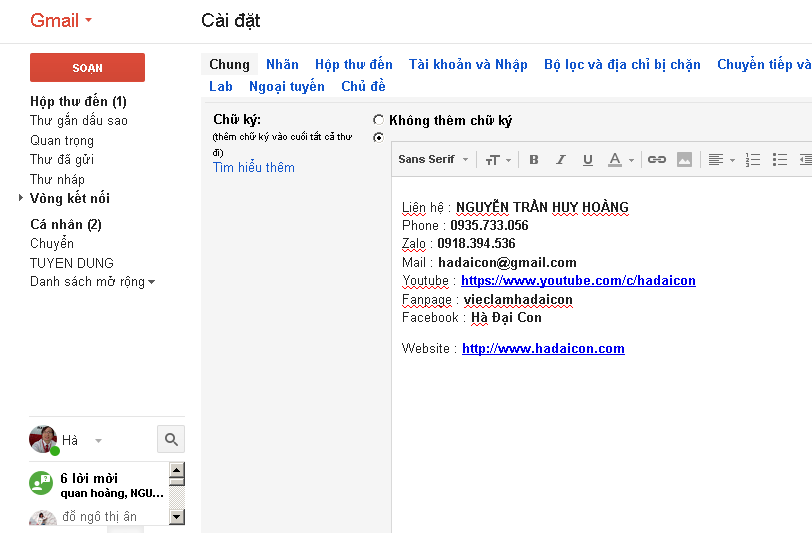Screen dimensions: 812x533
Task: Open the hadaicon.com website link
Action: (543, 349)
